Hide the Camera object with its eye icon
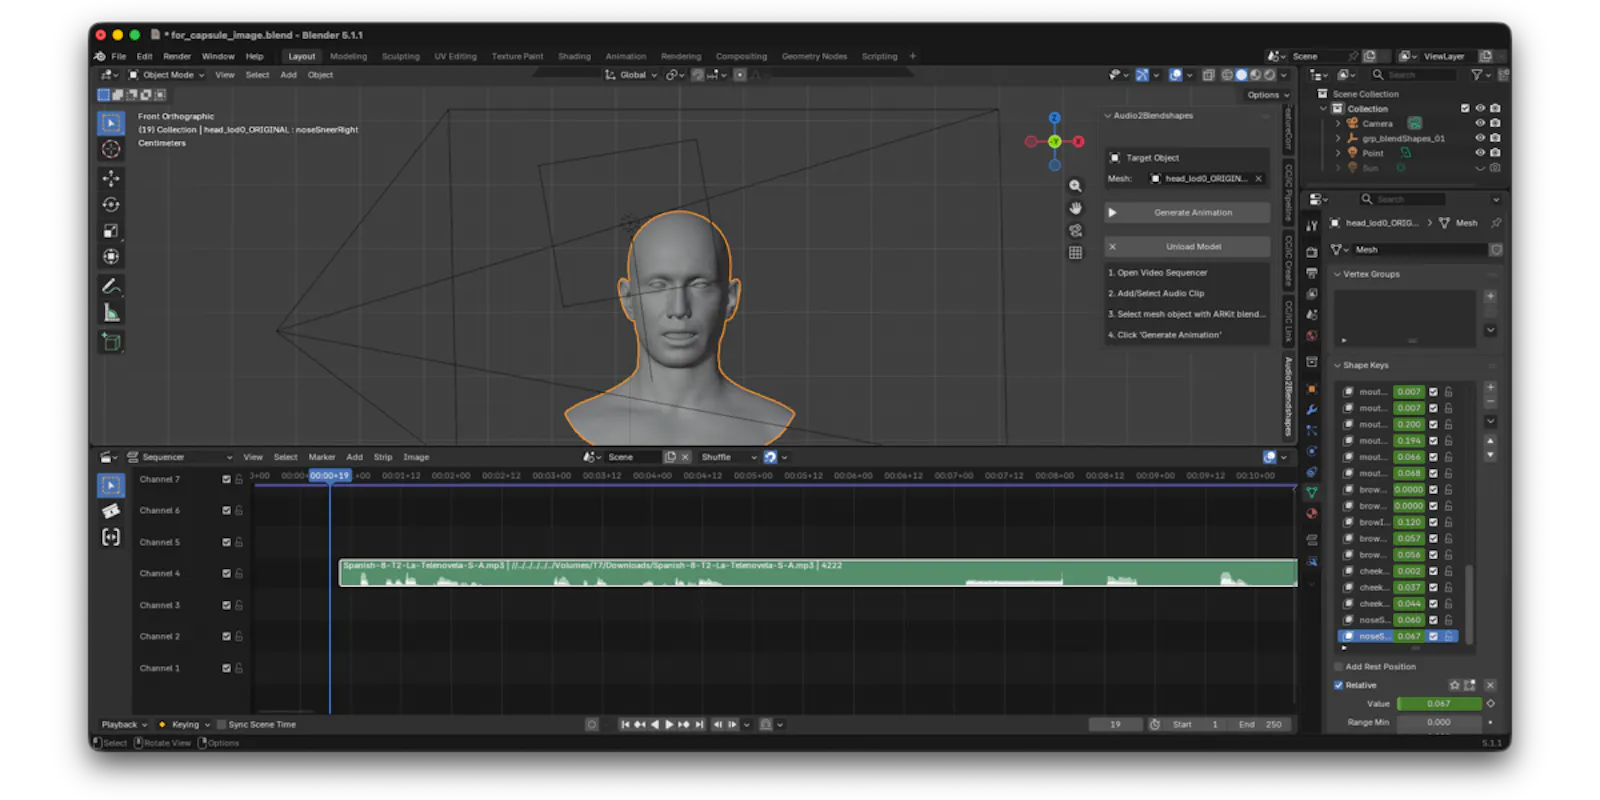Screen dimensions: 1600x800 pos(1480,123)
